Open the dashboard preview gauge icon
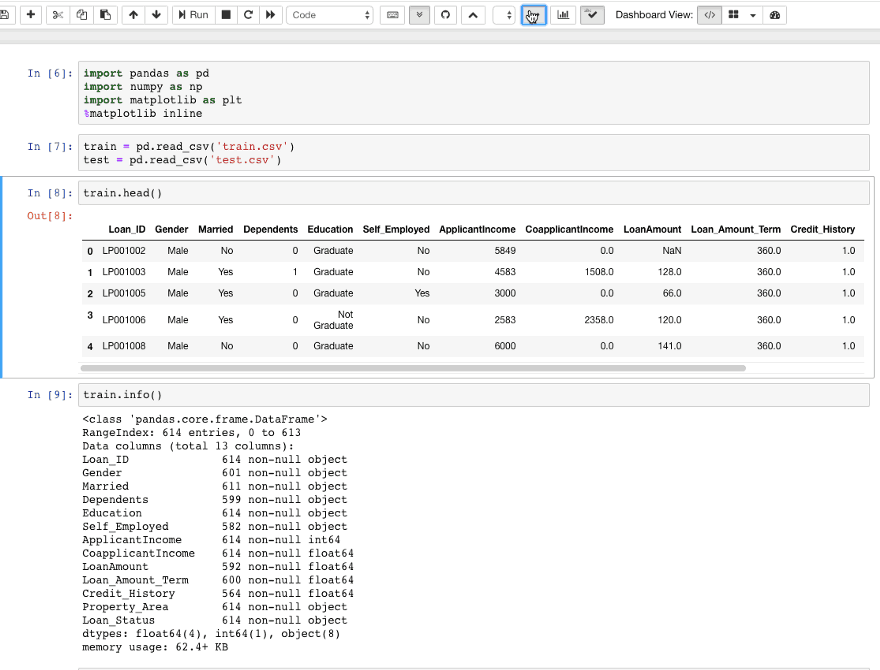This screenshot has height=670, width=880. coord(775,15)
